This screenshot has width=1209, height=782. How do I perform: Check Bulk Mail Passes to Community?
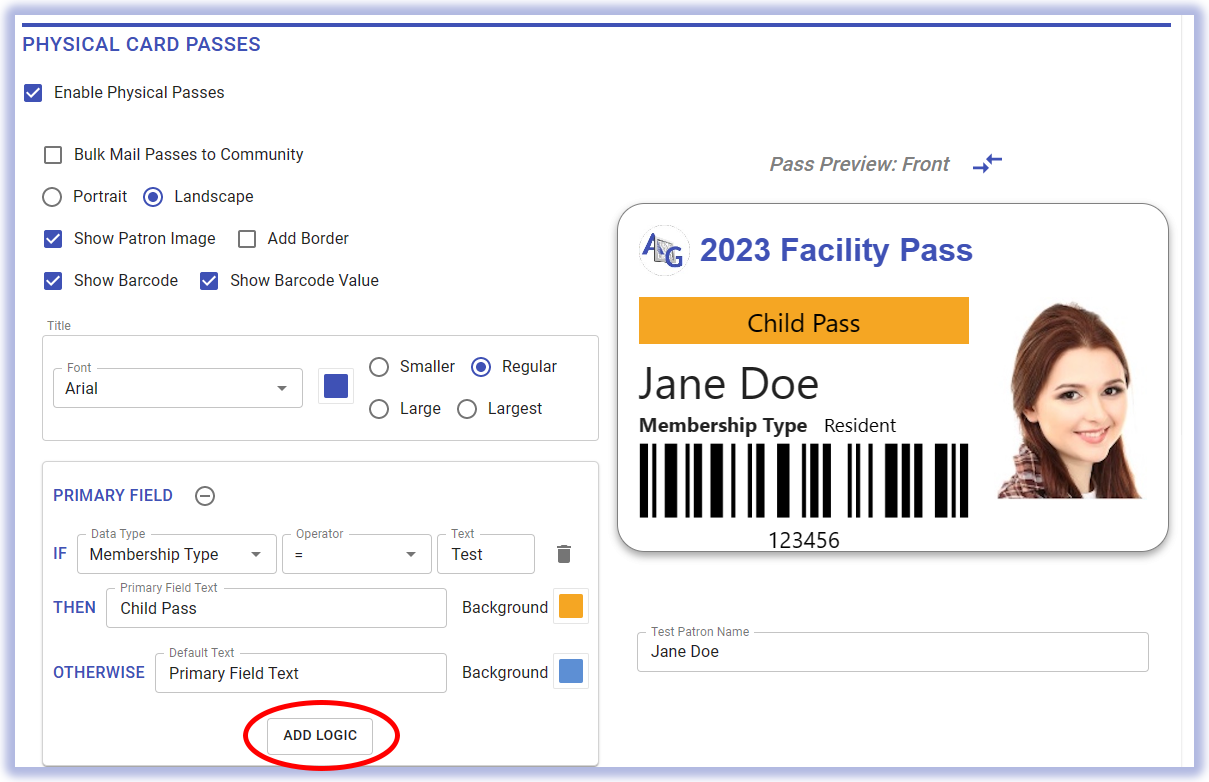pyautogui.click(x=53, y=155)
